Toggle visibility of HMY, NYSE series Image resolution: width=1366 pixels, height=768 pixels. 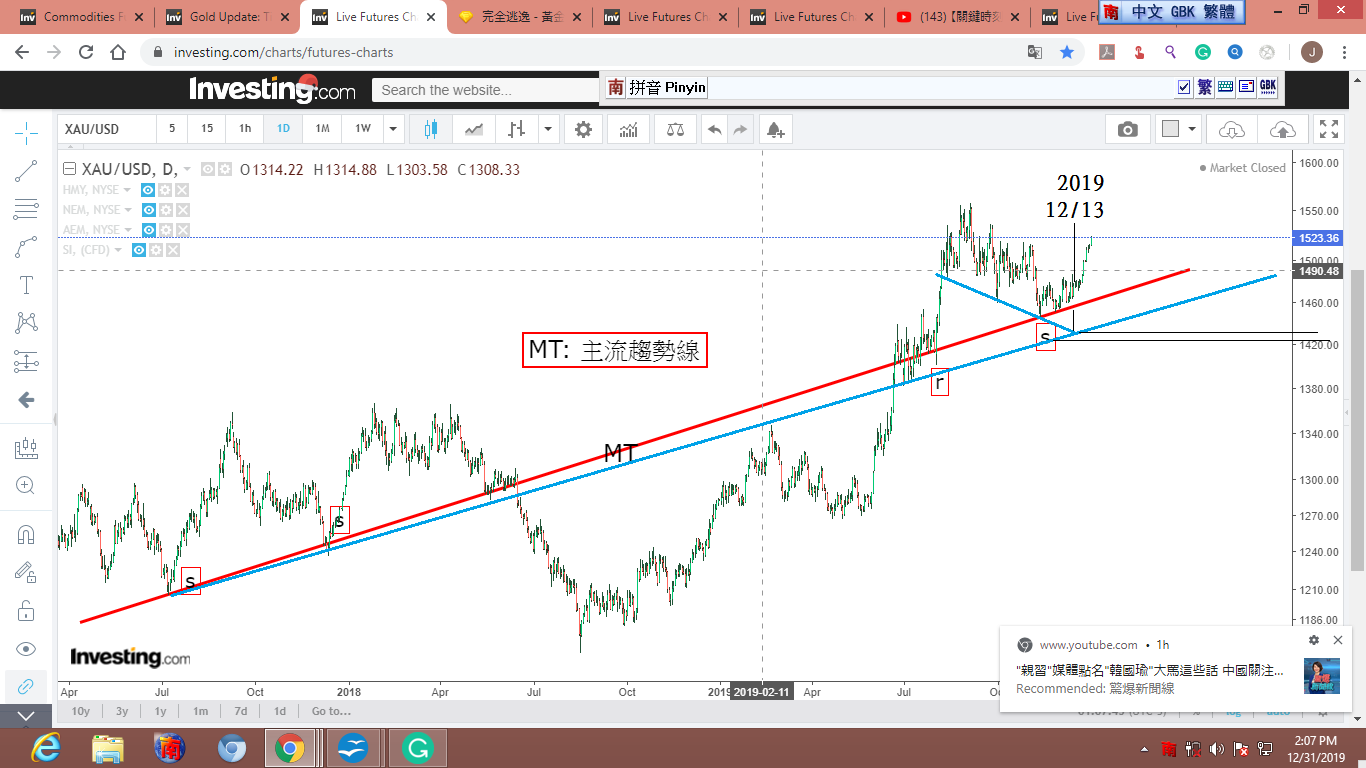pyautogui.click(x=148, y=190)
